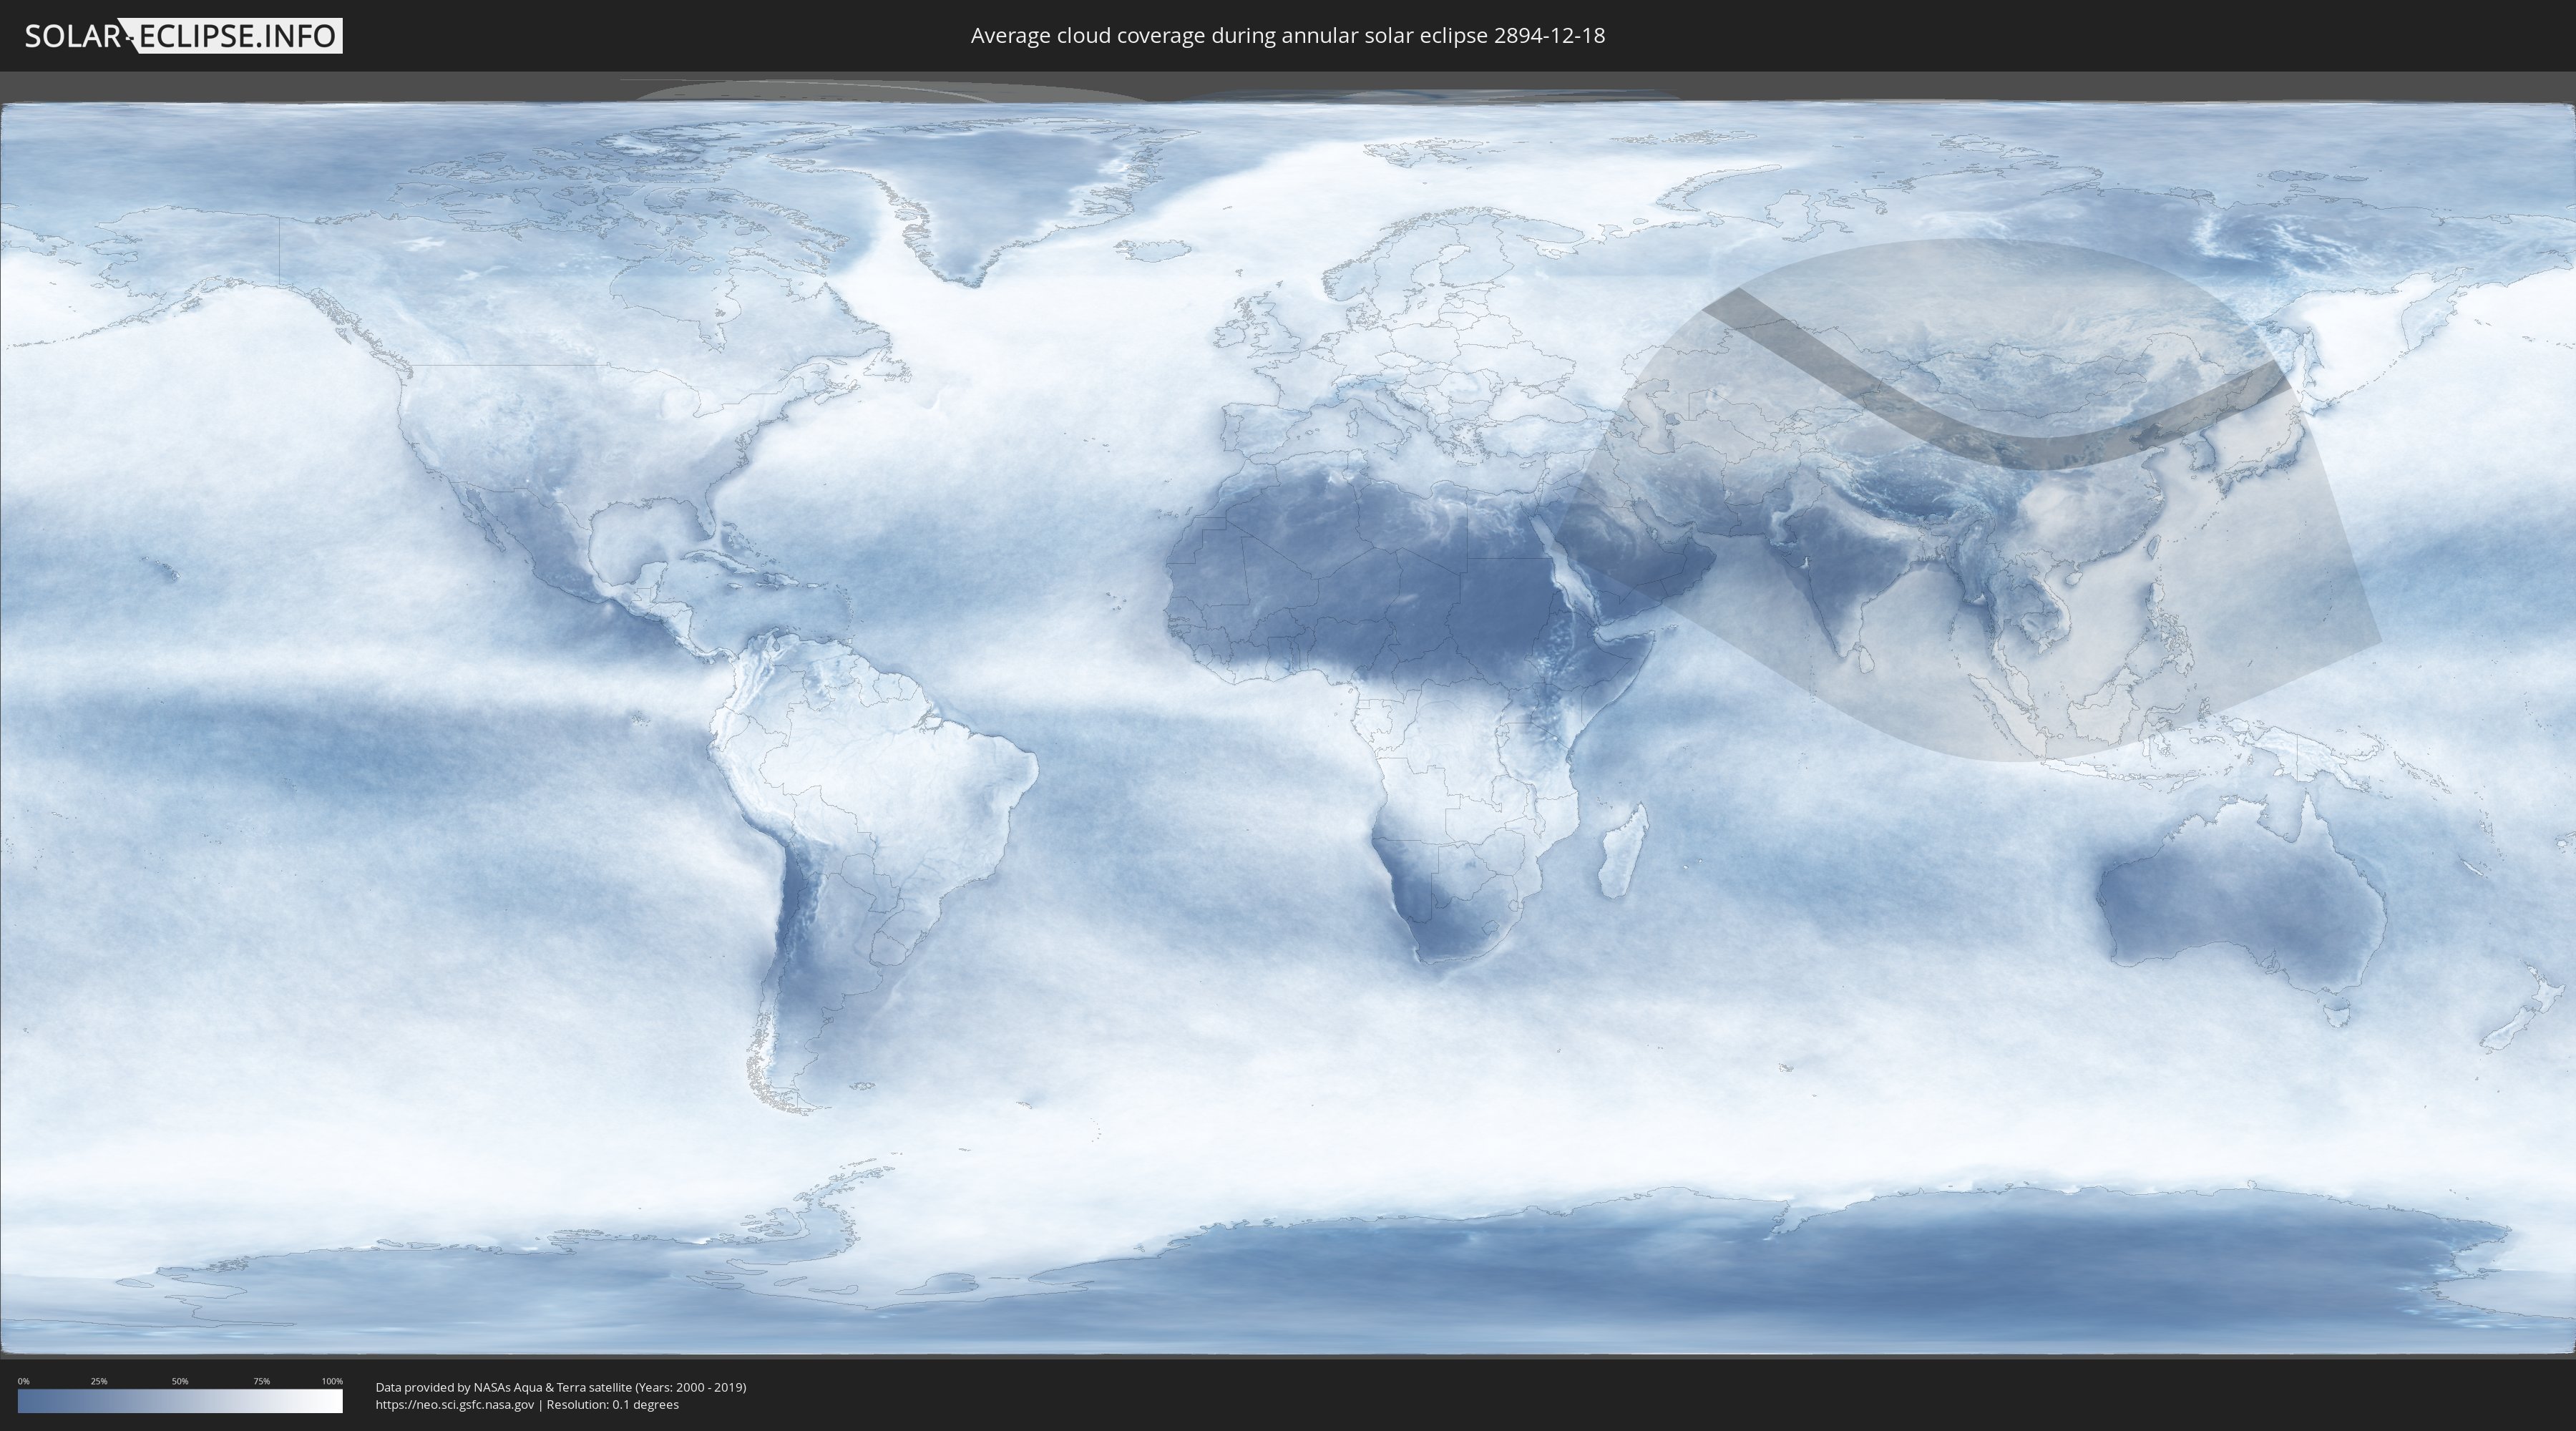The image size is (2576, 1431).
Task: Click the SOLAR-ECLIPSE.INFO logo
Action: click(x=183, y=36)
